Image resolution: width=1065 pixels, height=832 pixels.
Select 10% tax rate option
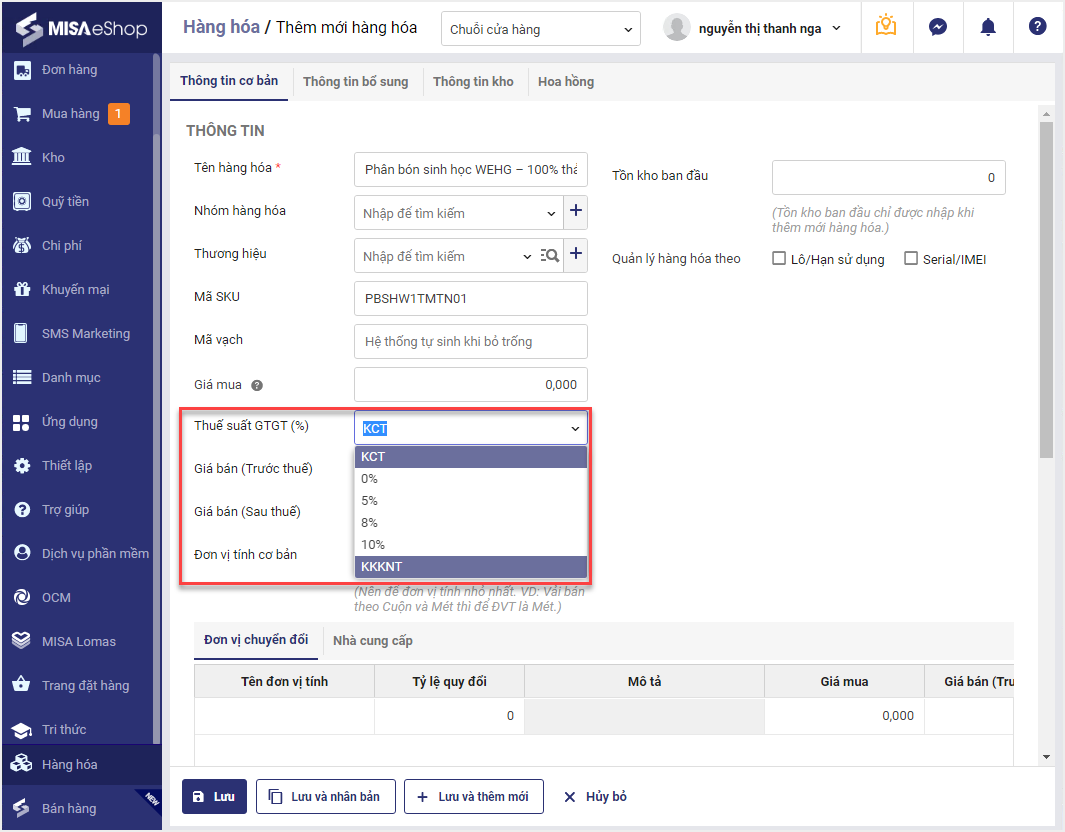(373, 545)
